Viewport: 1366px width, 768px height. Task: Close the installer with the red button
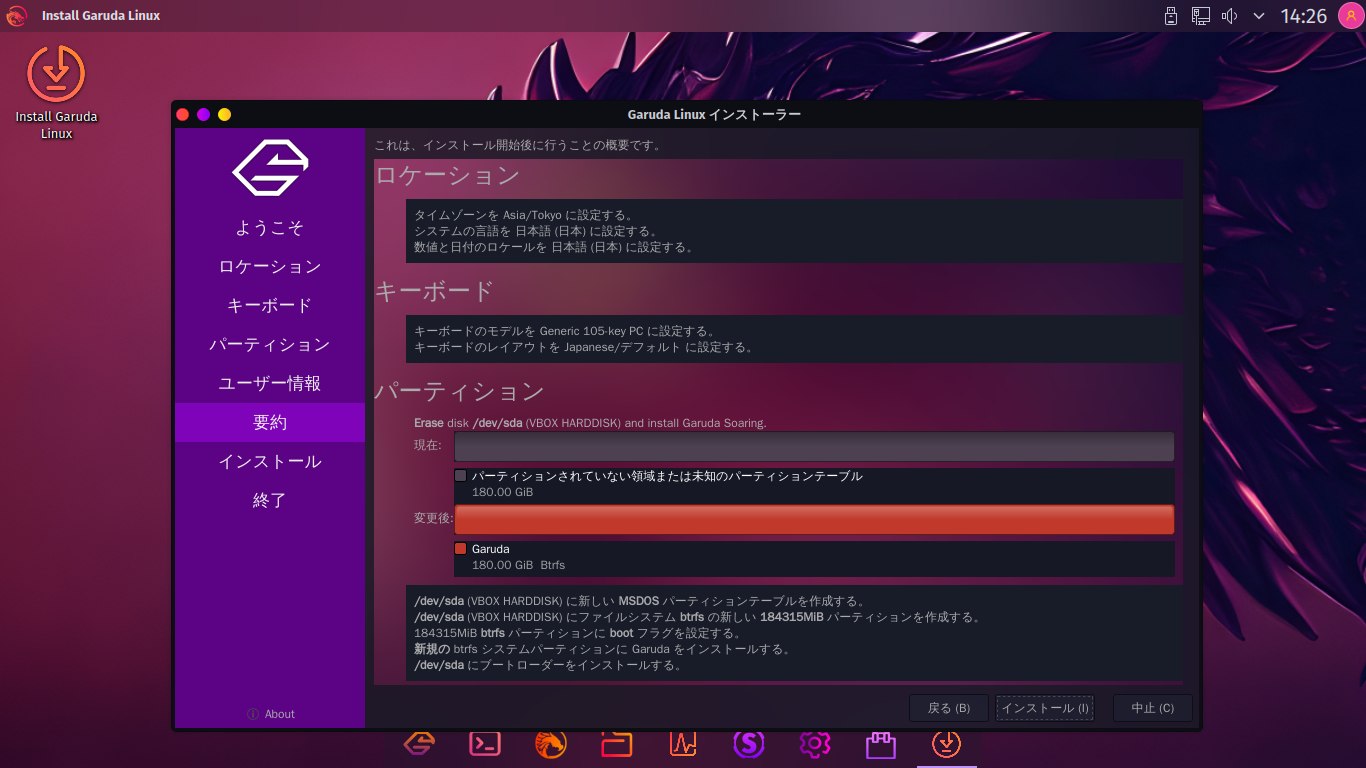pos(183,115)
